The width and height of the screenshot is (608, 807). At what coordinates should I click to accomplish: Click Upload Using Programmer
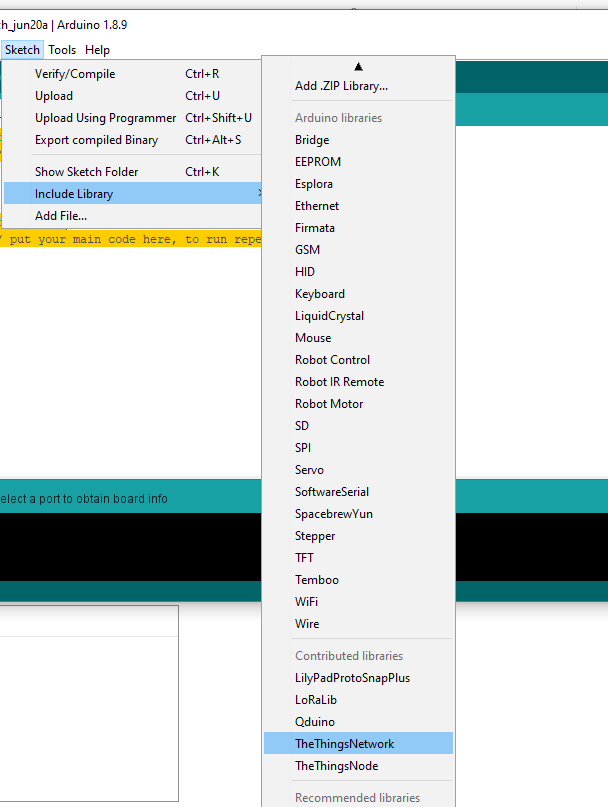(x=133, y=118)
